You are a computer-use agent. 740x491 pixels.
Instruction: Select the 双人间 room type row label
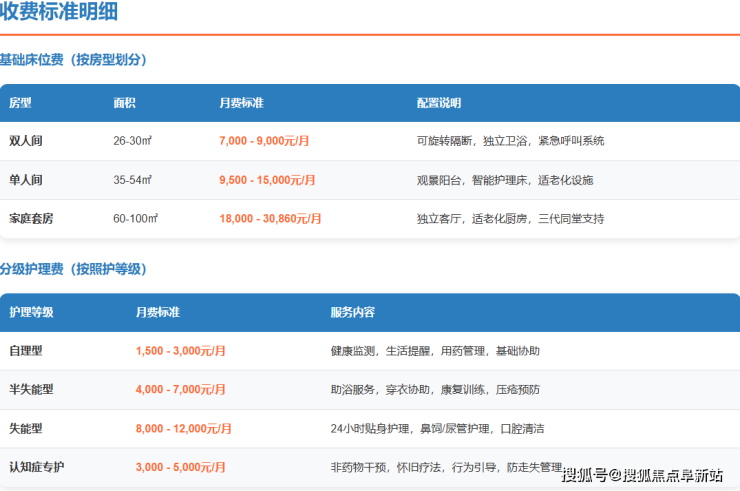tap(26, 141)
